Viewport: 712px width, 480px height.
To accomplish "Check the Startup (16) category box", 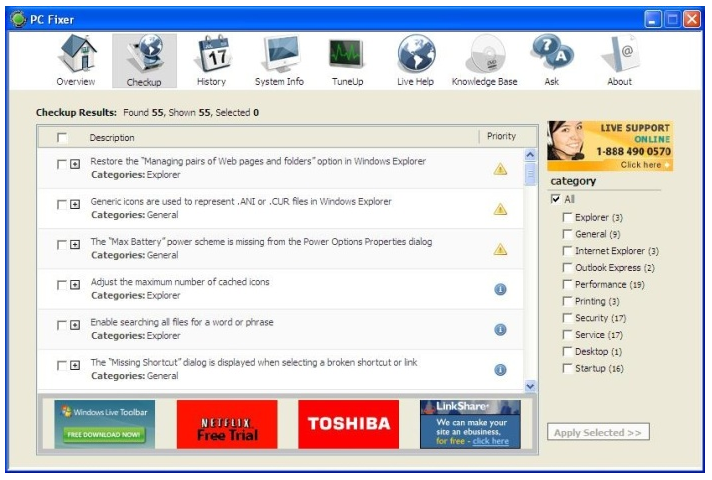I will 567,368.
